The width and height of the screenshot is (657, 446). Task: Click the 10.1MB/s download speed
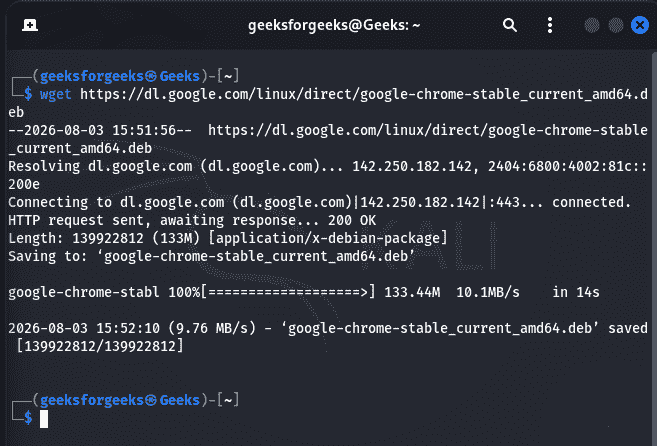coord(488,292)
